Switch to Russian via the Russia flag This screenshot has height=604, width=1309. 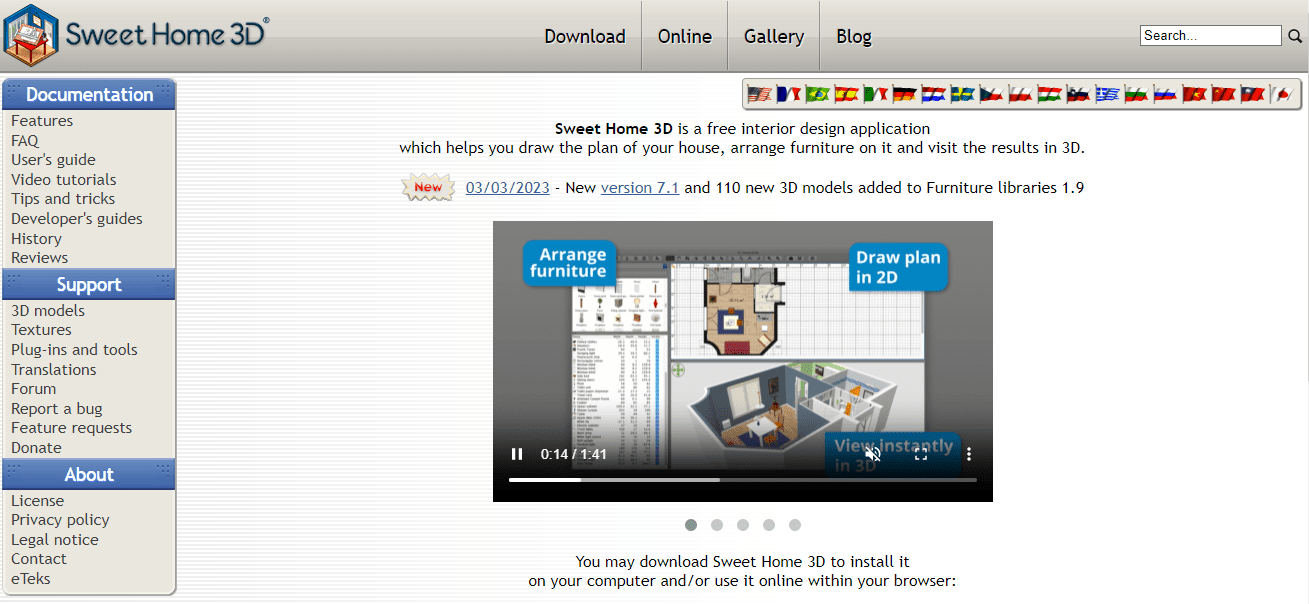[x=1165, y=94]
